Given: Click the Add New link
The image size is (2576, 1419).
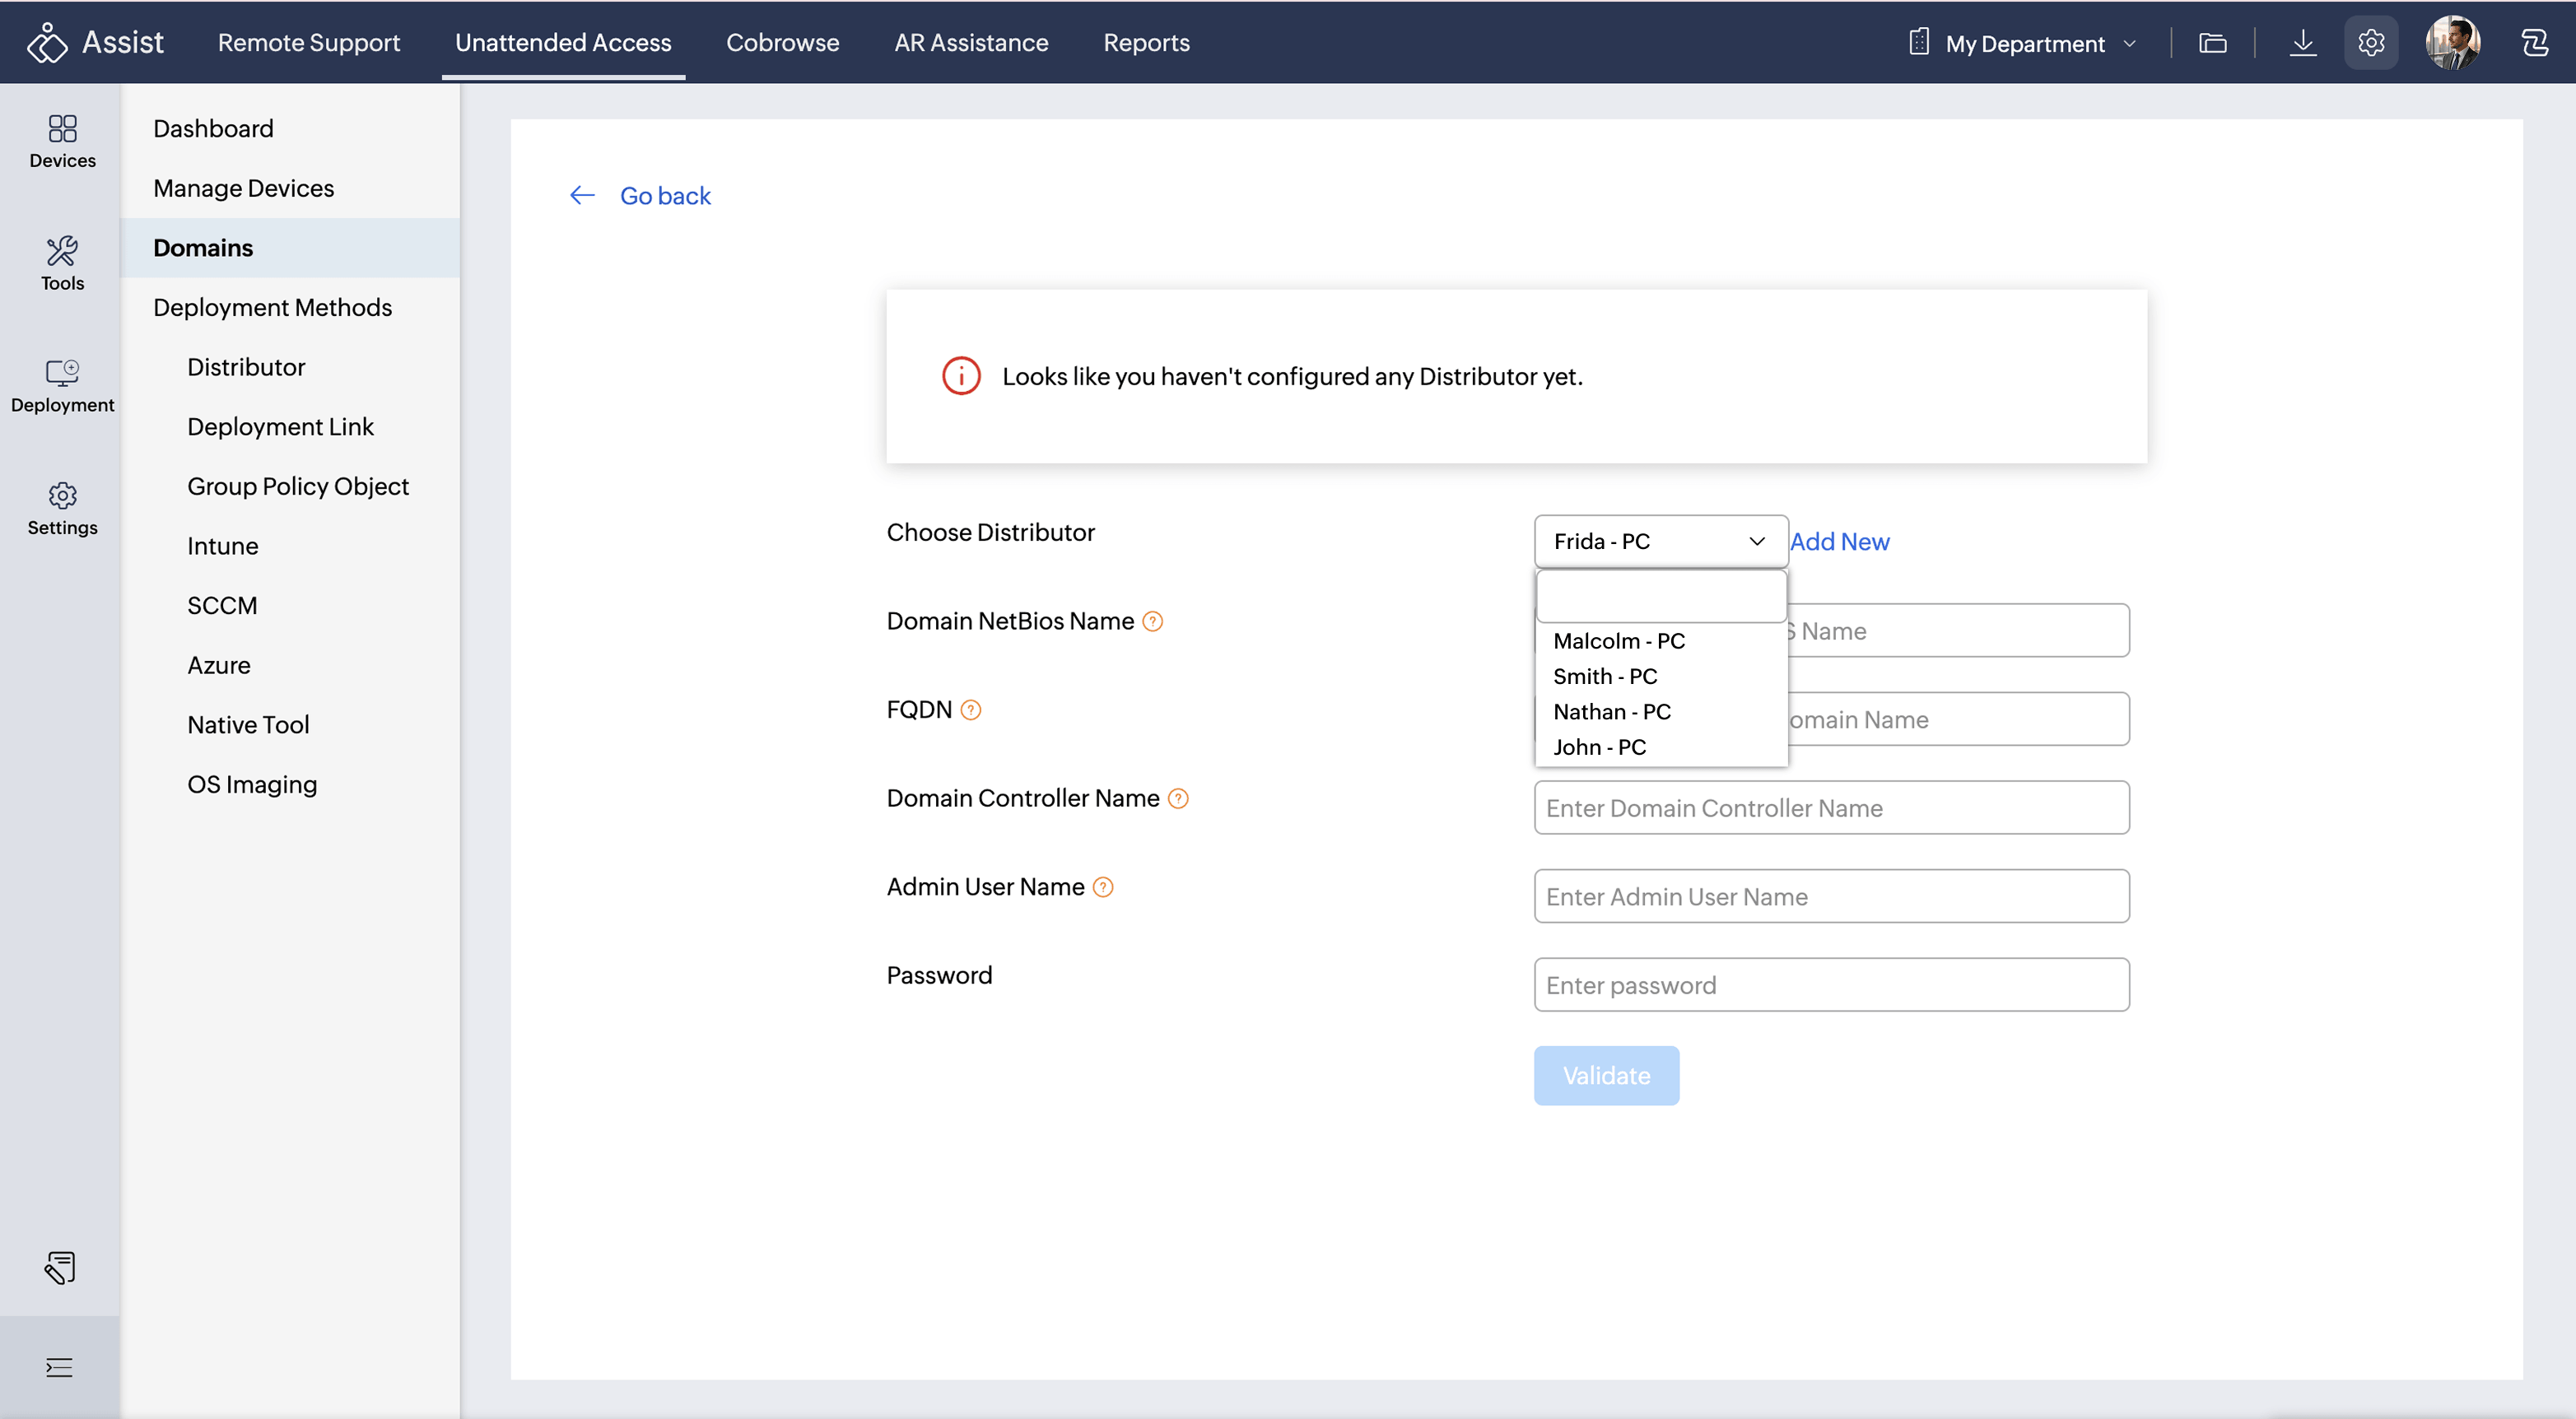Looking at the screenshot, I should tap(1839, 541).
